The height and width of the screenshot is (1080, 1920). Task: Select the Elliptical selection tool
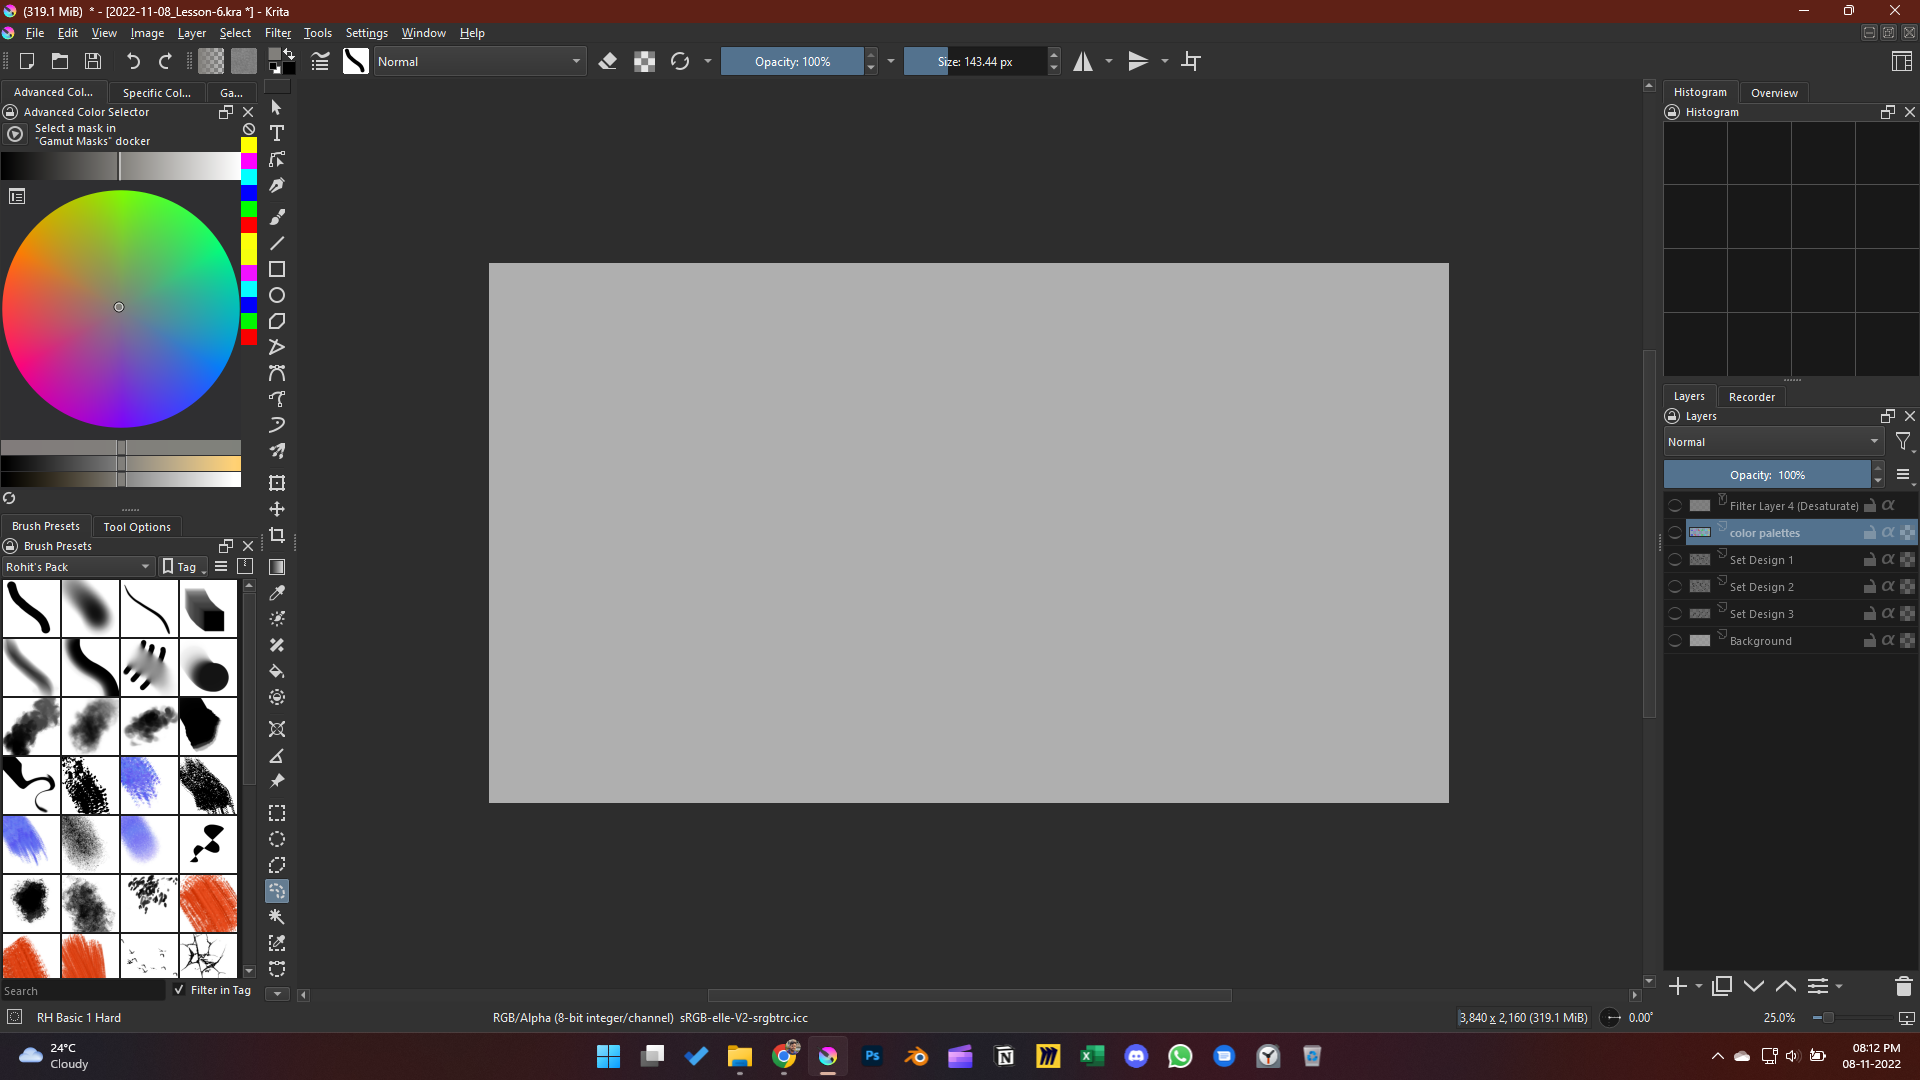(x=277, y=839)
